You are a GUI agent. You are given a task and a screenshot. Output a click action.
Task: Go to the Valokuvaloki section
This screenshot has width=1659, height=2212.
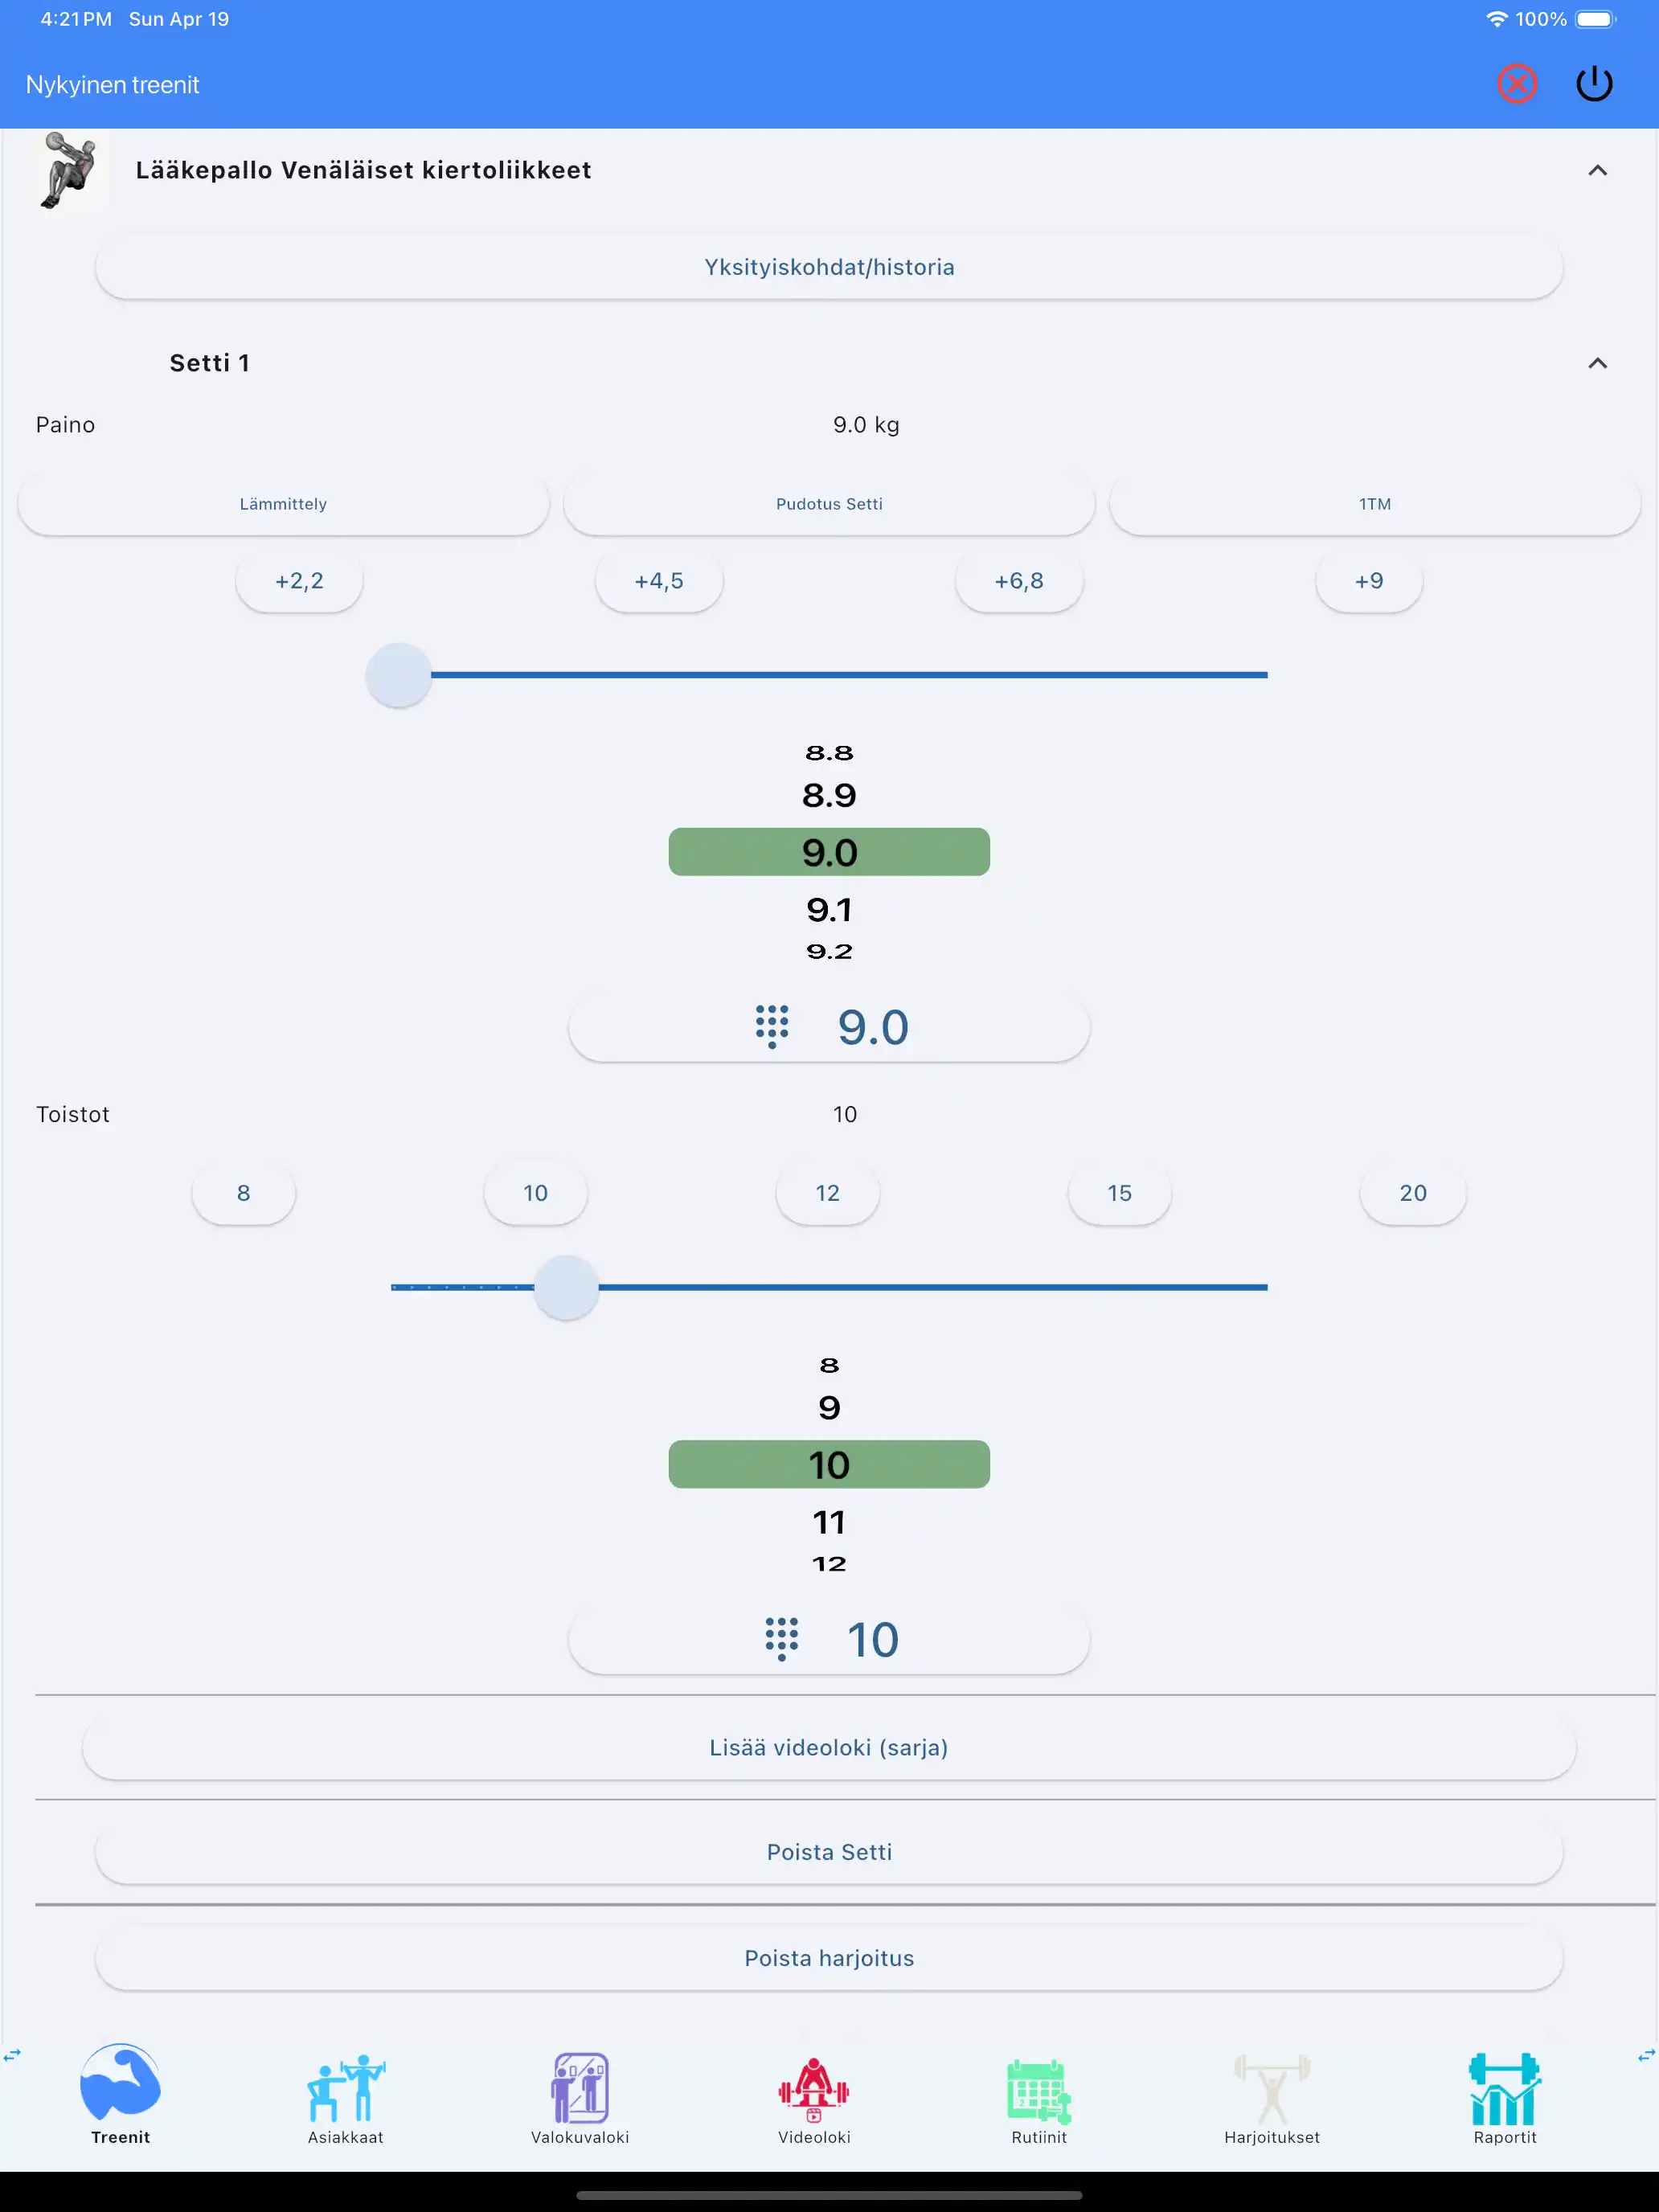point(580,2098)
